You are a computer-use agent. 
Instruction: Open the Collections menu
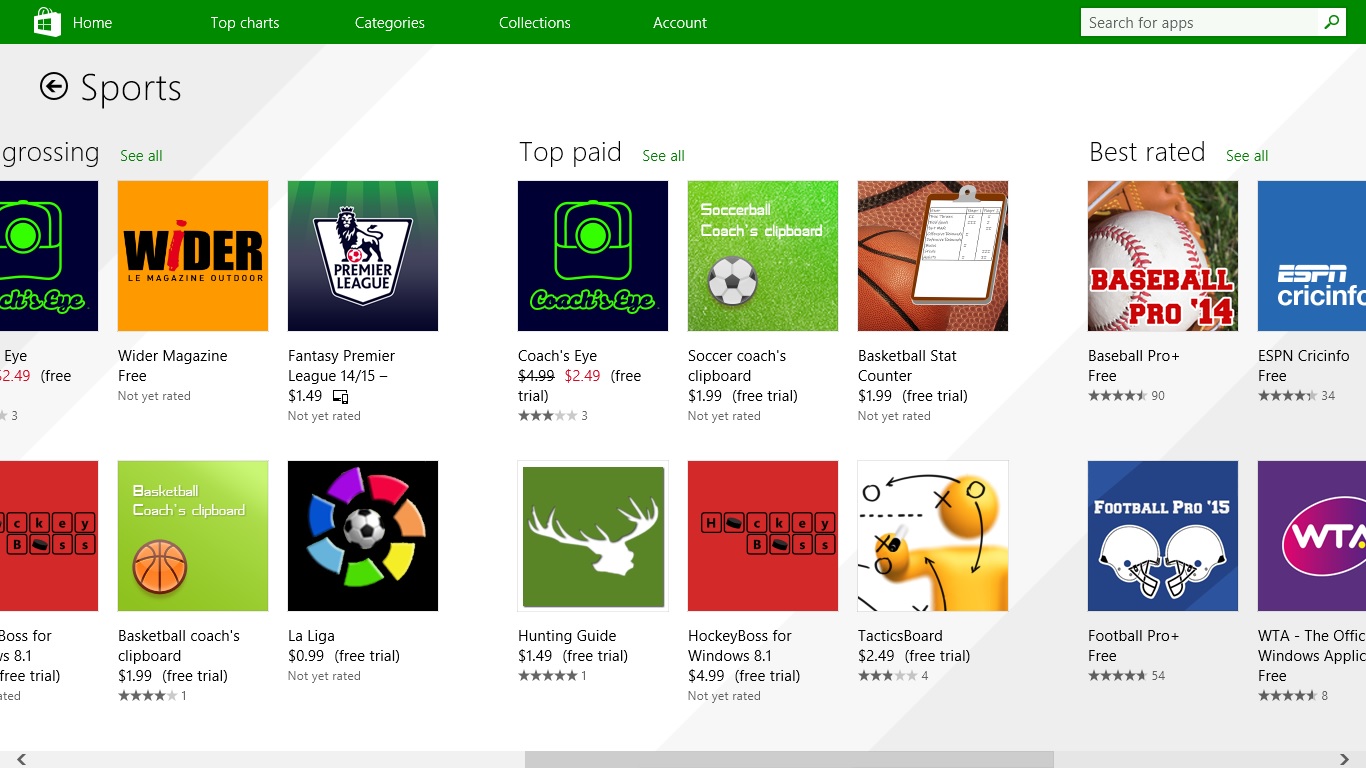pyautogui.click(x=535, y=22)
